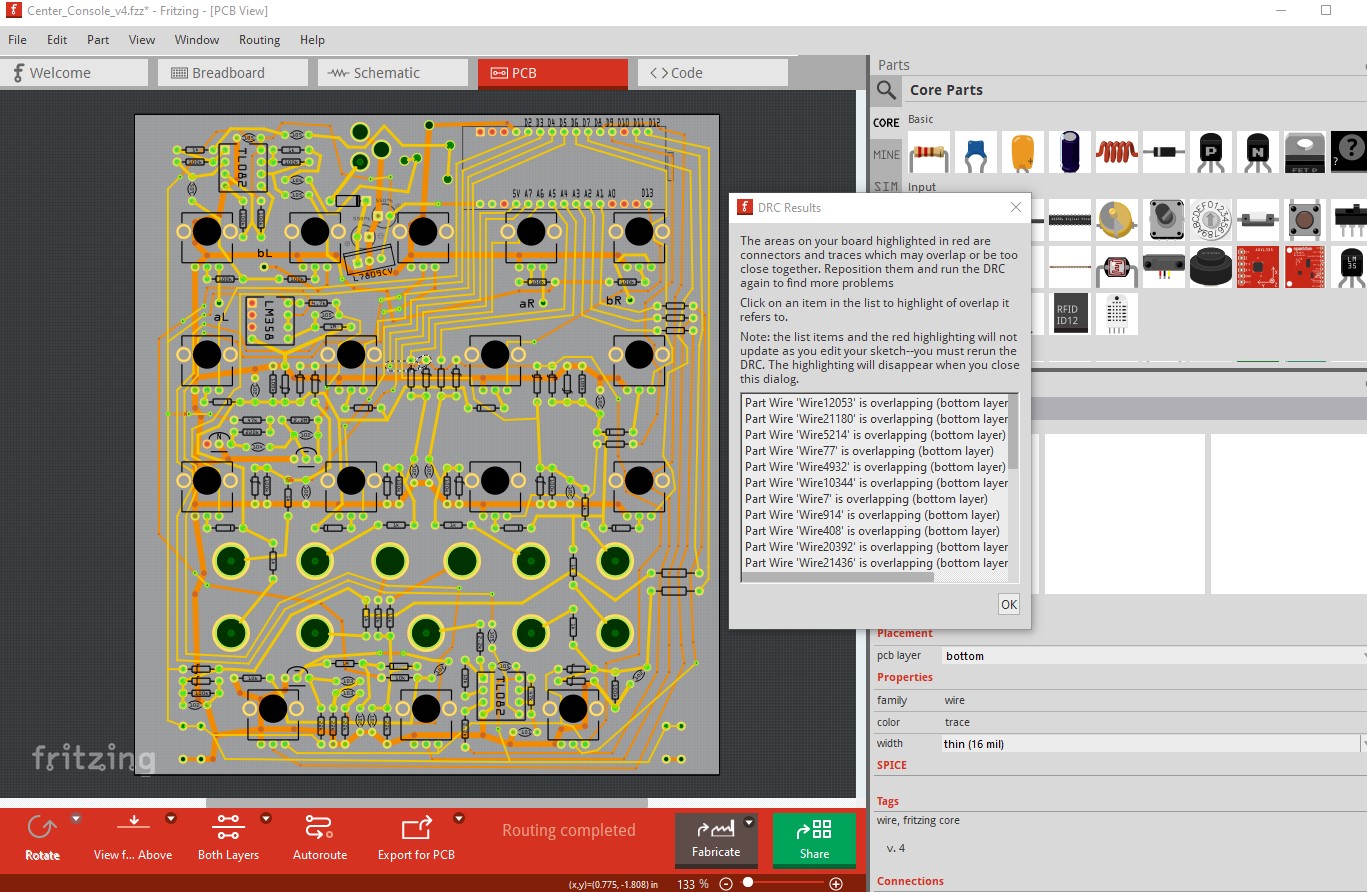Select the LM35 temperature sensor part
The width and height of the screenshot is (1367, 892).
coord(1351,266)
